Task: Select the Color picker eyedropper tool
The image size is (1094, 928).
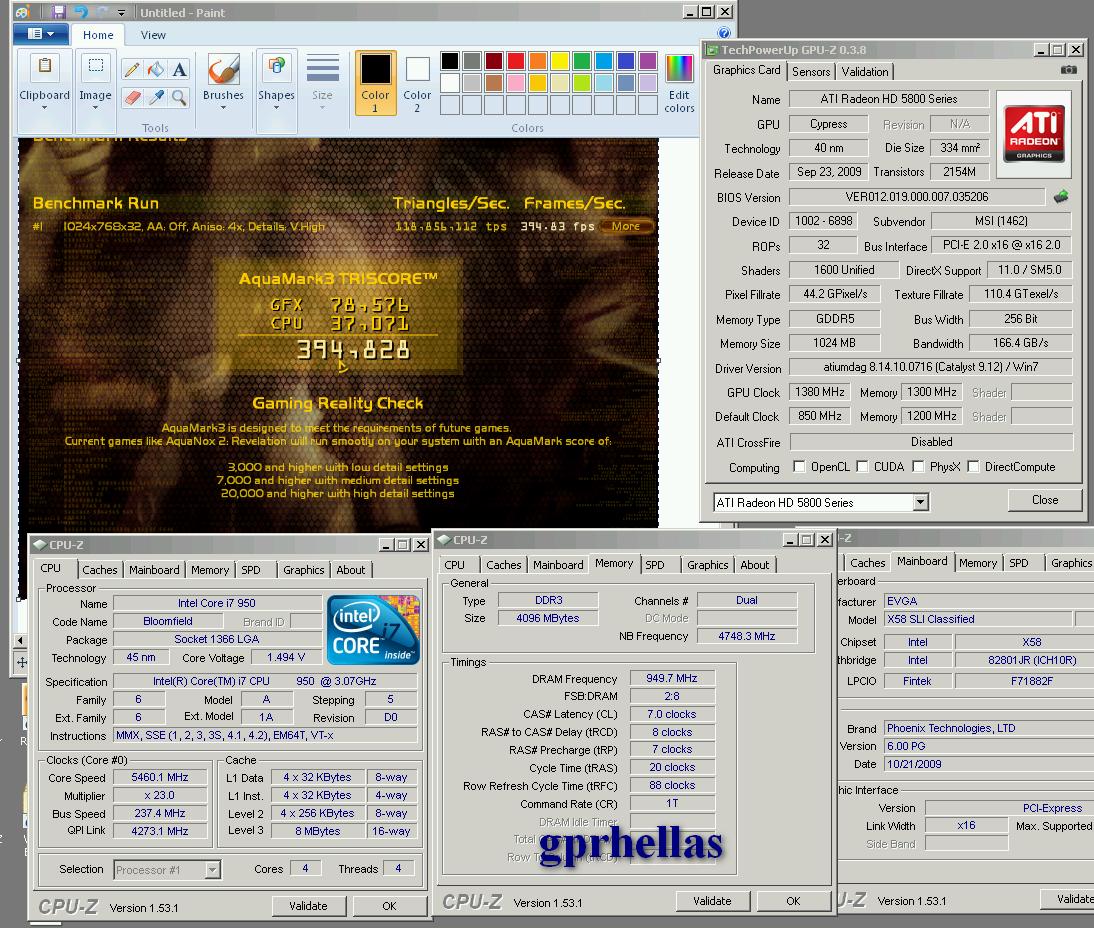Action: click(x=156, y=97)
